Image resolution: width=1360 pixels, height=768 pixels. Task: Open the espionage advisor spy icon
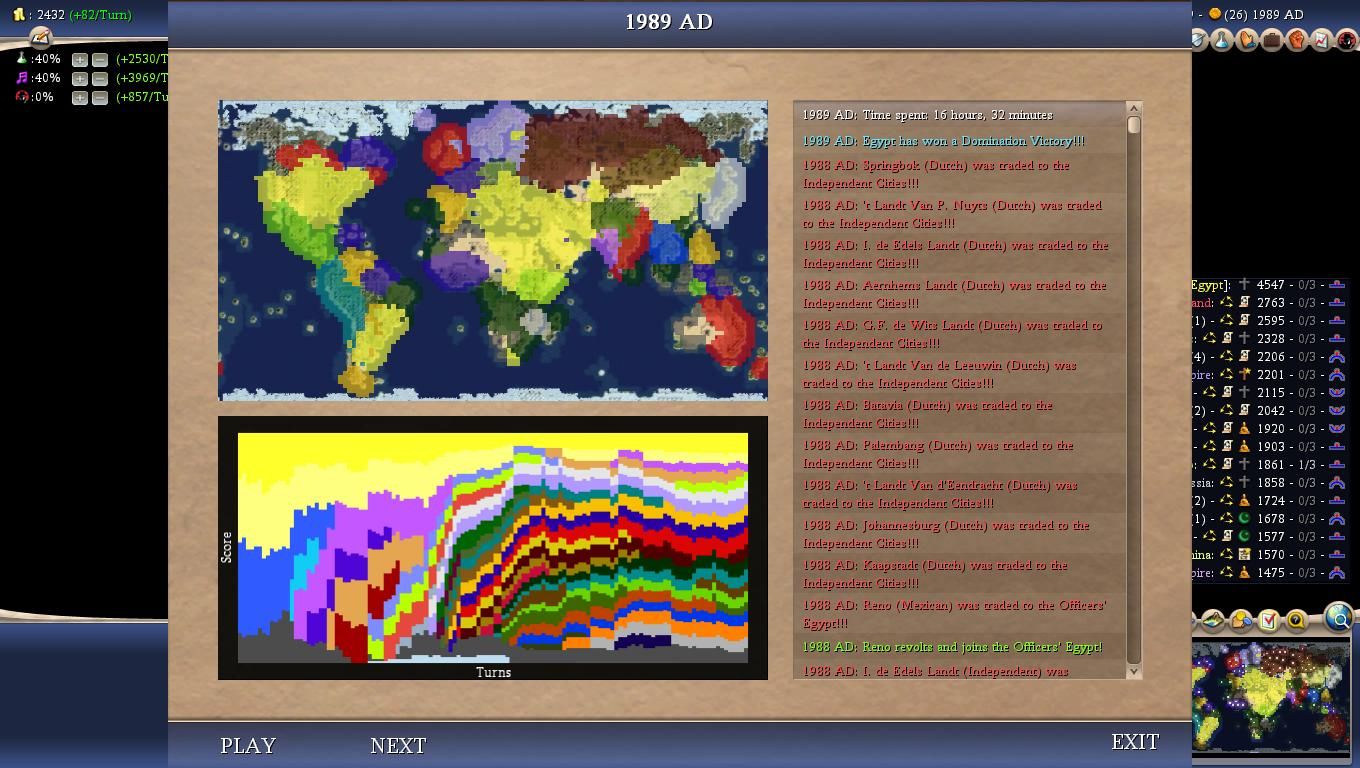pyautogui.click(x=1347, y=40)
